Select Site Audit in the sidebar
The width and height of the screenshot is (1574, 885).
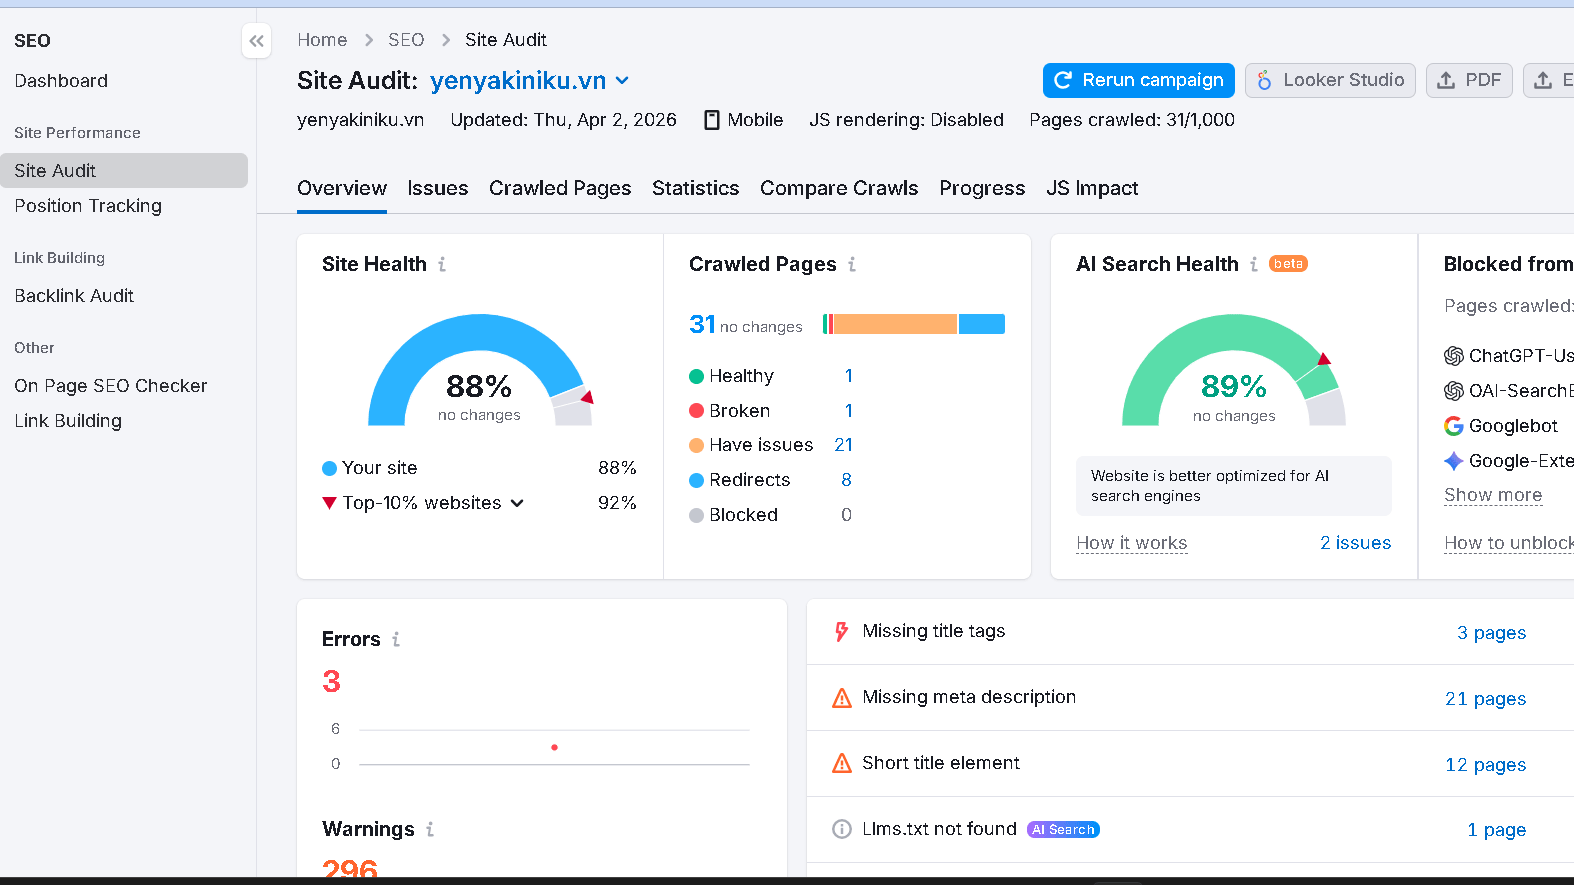[124, 171]
